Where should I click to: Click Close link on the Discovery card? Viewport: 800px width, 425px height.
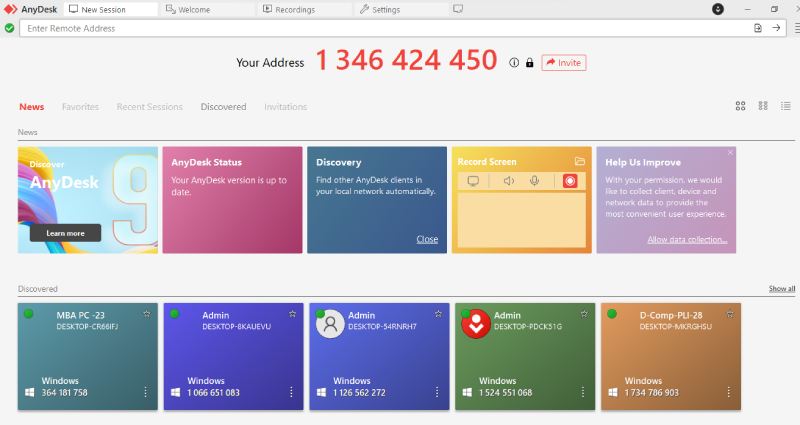(x=427, y=239)
